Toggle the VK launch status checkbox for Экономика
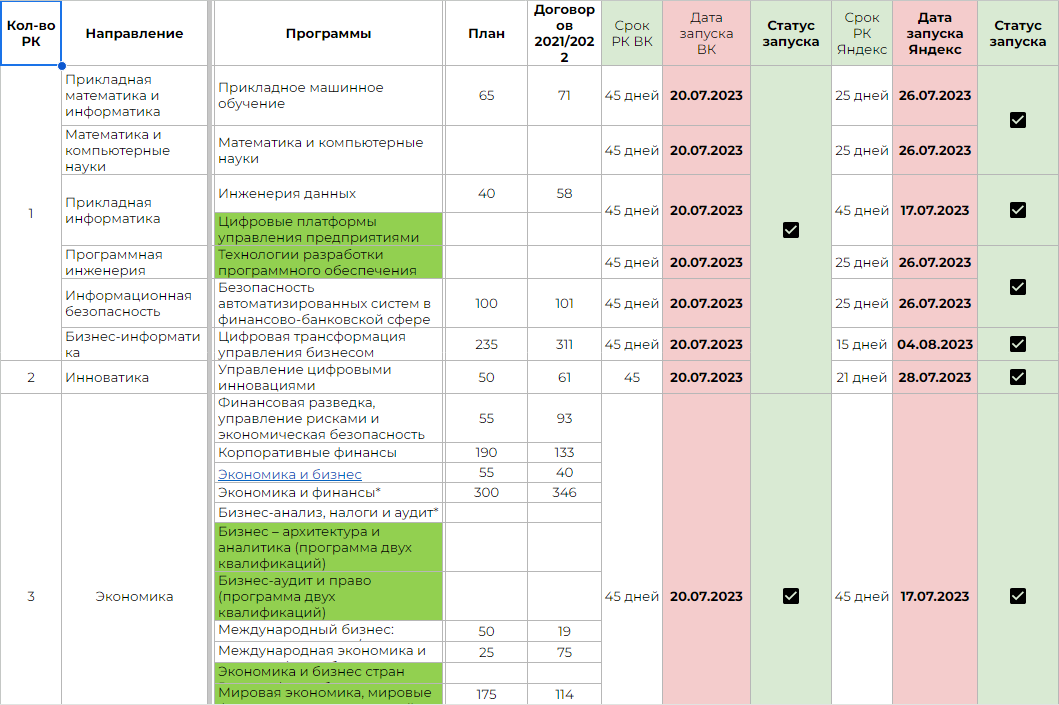The image size is (1059, 705). tap(790, 596)
